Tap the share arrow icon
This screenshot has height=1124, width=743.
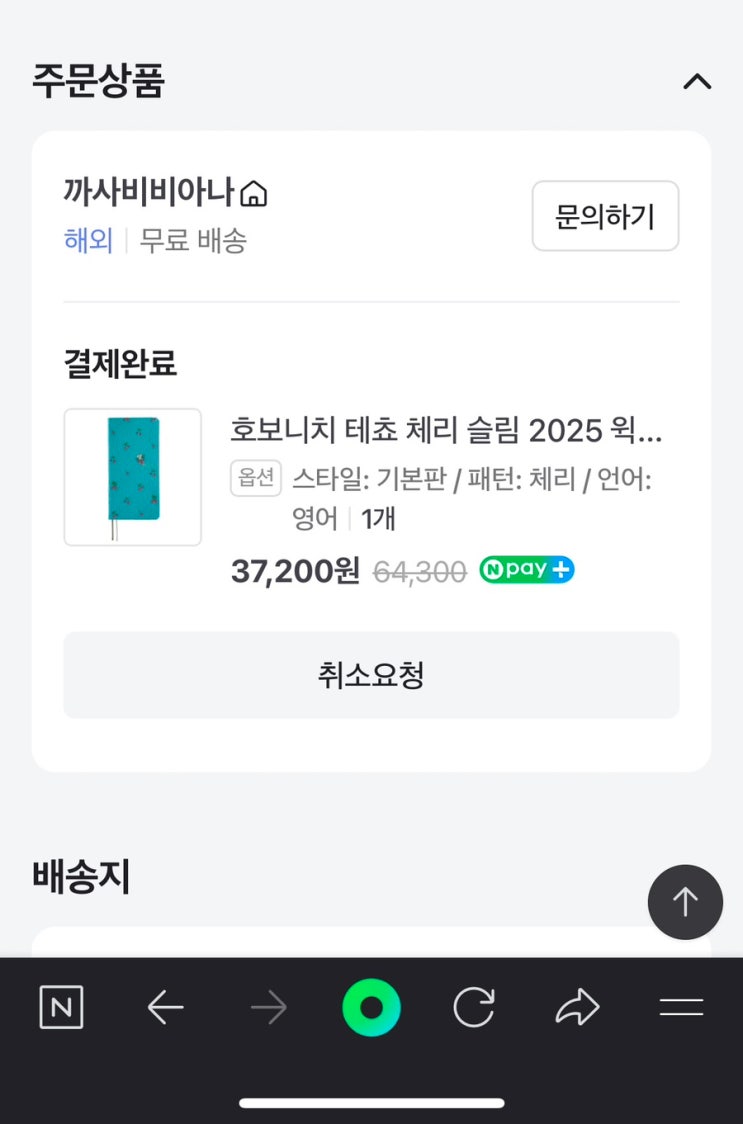pos(577,1007)
